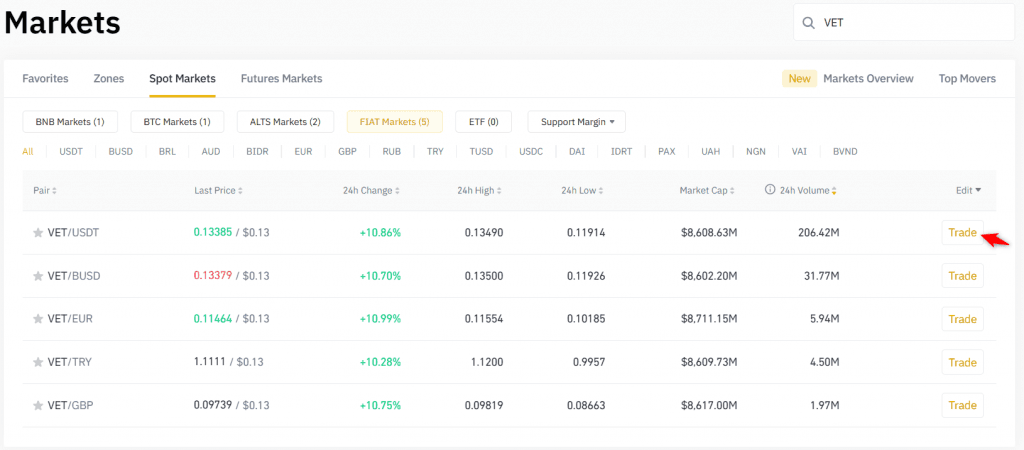1024x450 pixels.
Task: Switch to the Favorites tab
Action: coord(45,78)
